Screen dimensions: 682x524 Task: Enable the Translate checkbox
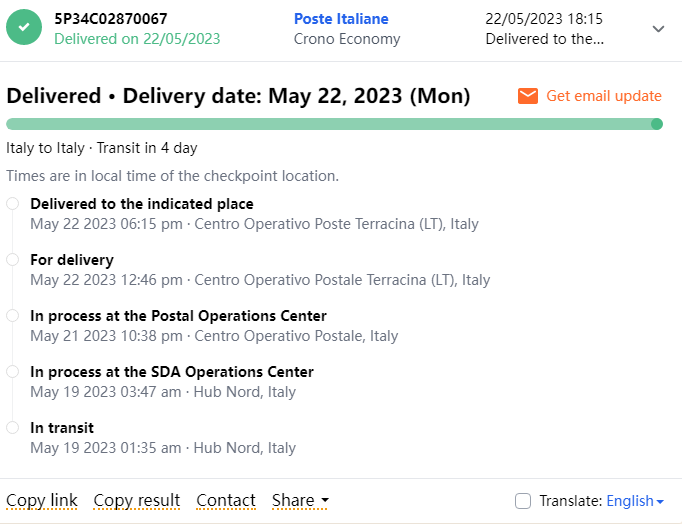click(523, 501)
